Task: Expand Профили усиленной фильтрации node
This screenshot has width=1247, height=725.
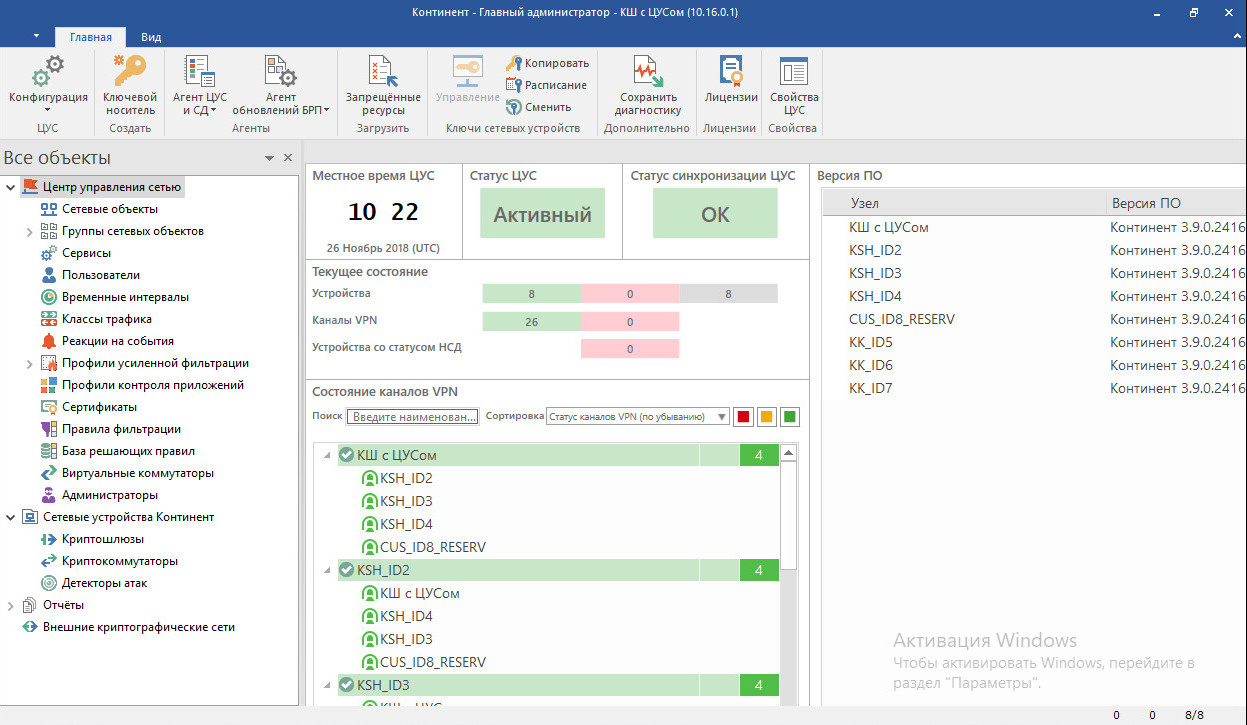Action: click(30, 363)
